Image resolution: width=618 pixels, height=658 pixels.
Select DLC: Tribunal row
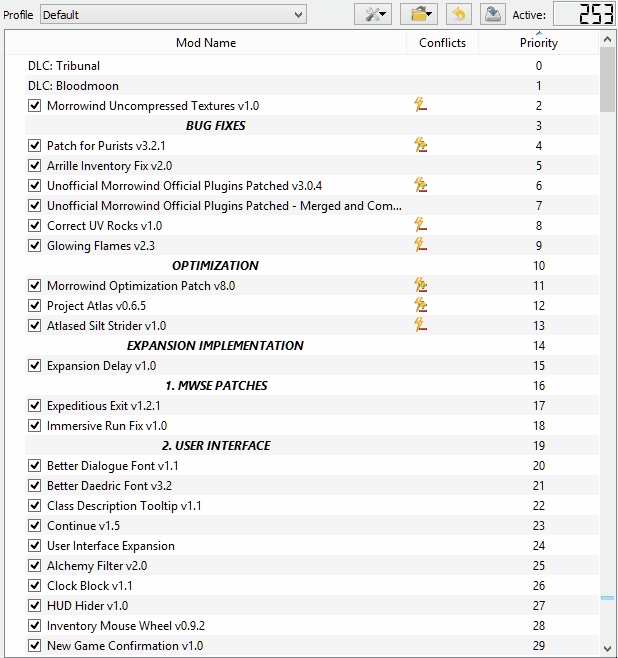(312, 65)
